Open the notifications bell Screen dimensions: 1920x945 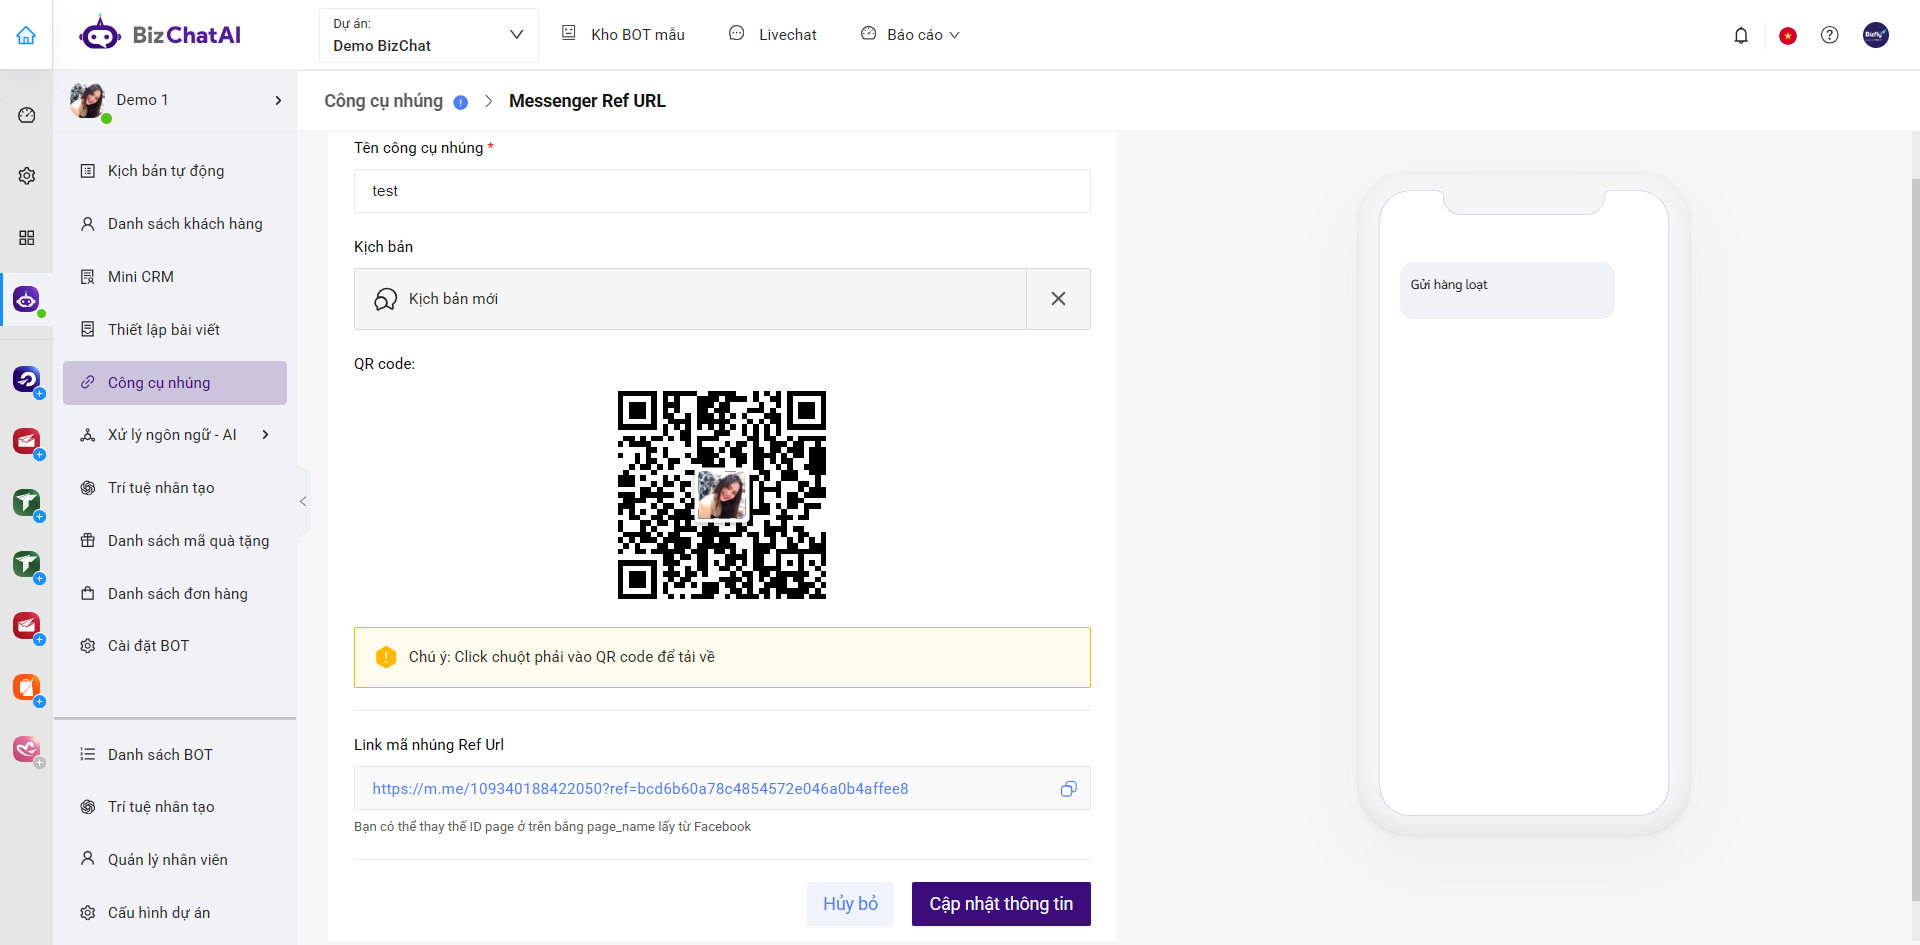click(x=1741, y=35)
